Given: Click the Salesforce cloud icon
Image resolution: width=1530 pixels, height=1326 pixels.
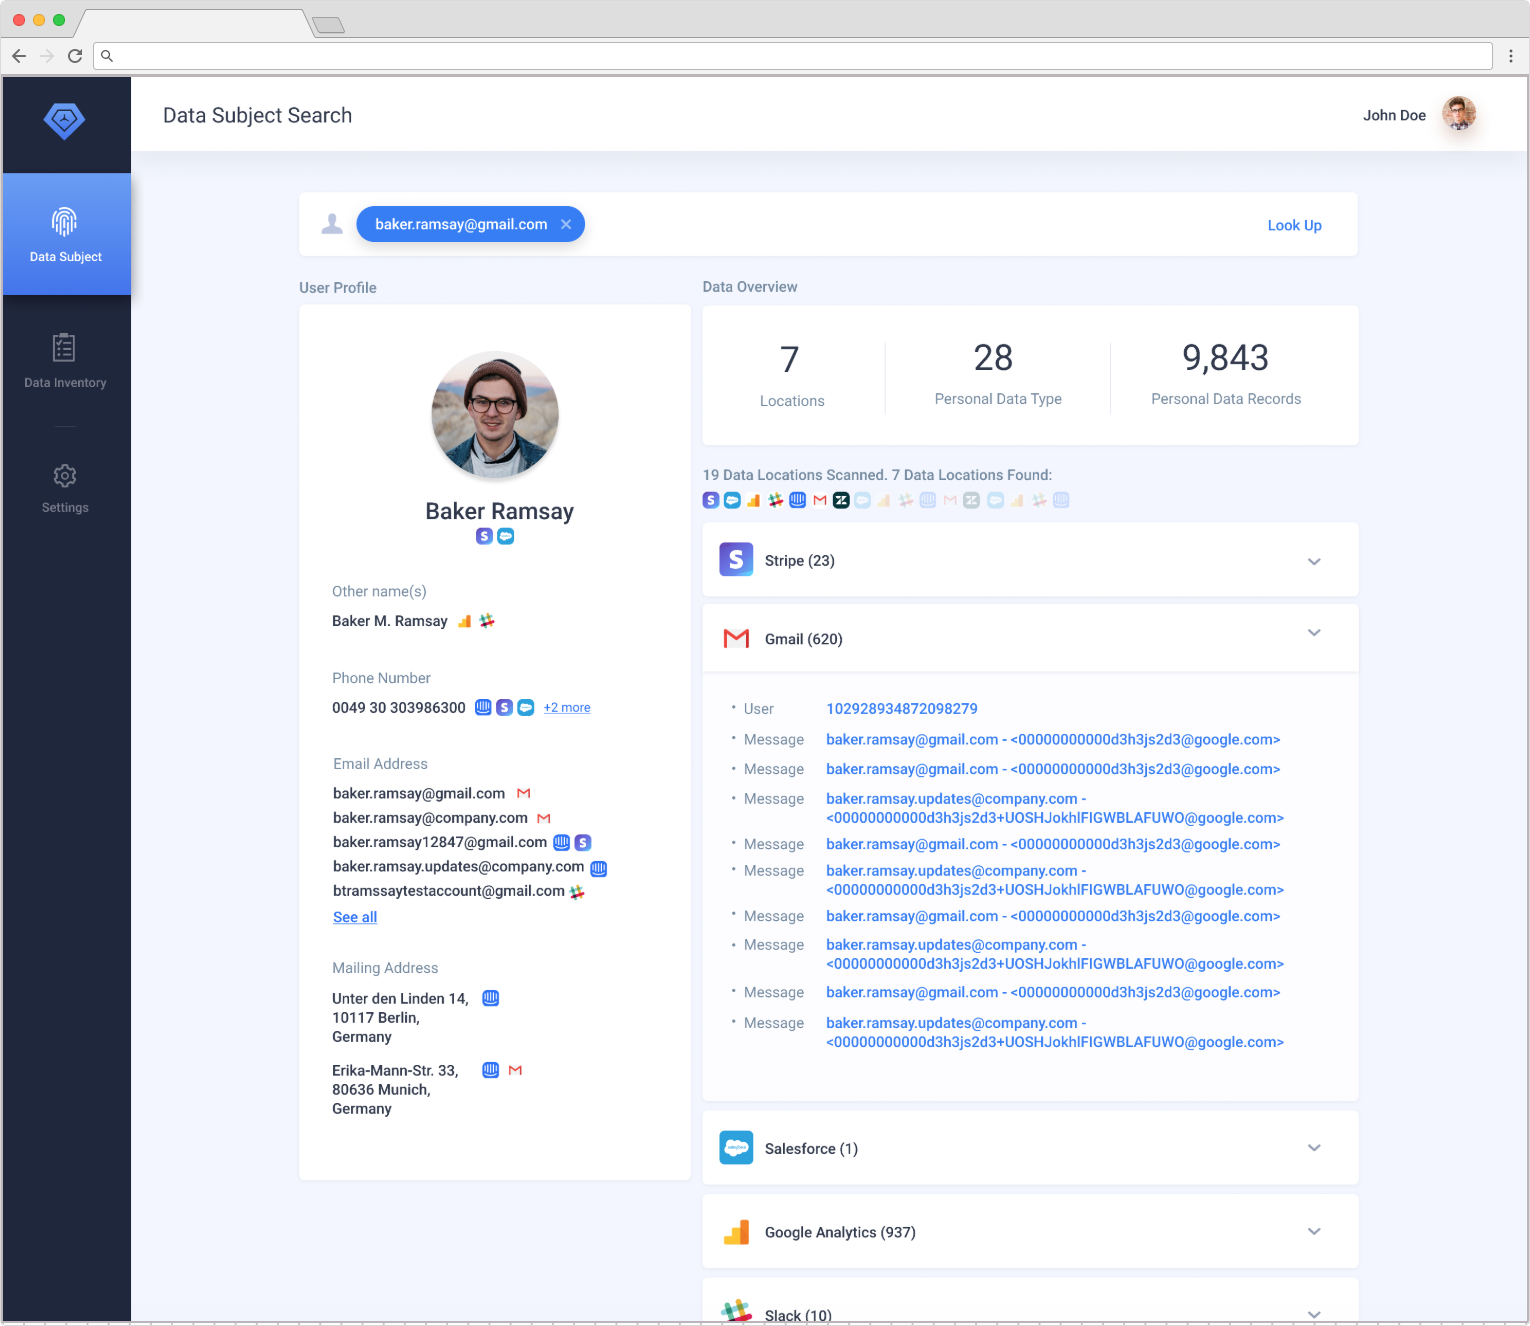Looking at the screenshot, I should pyautogui.click(x=736, y=1147).
